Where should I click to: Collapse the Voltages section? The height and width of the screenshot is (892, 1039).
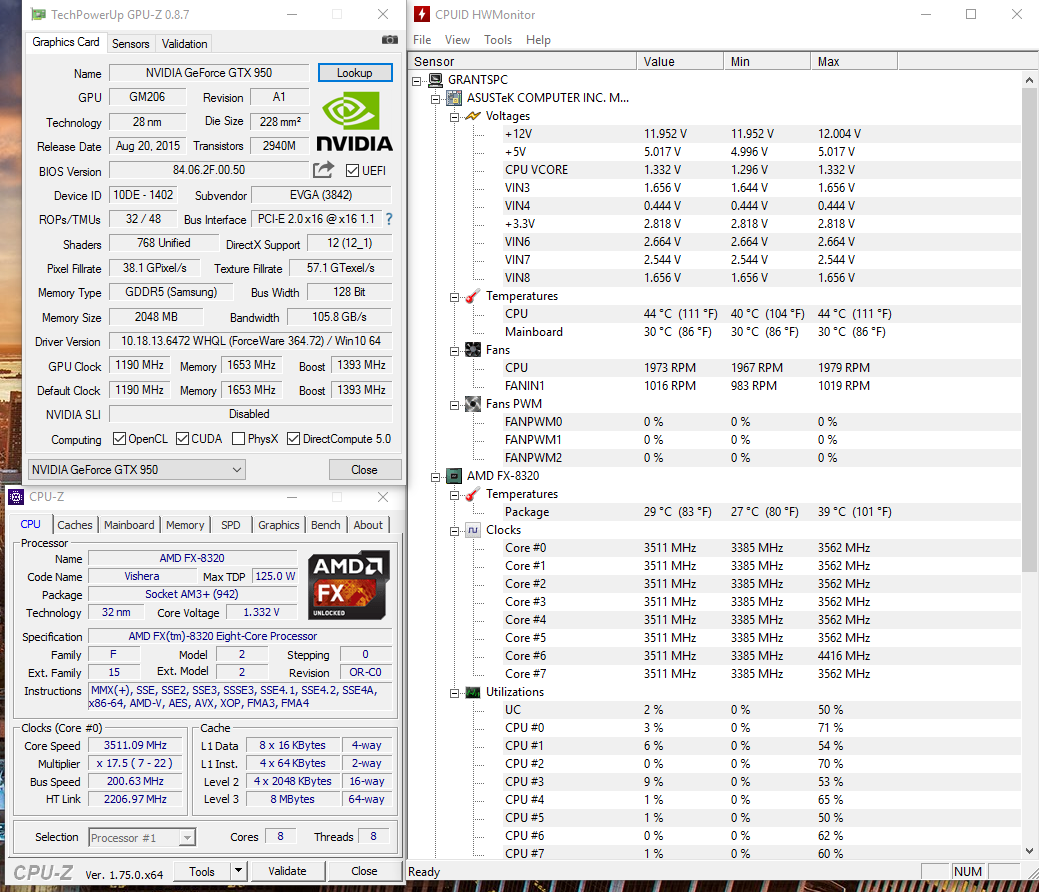[455, 117]
